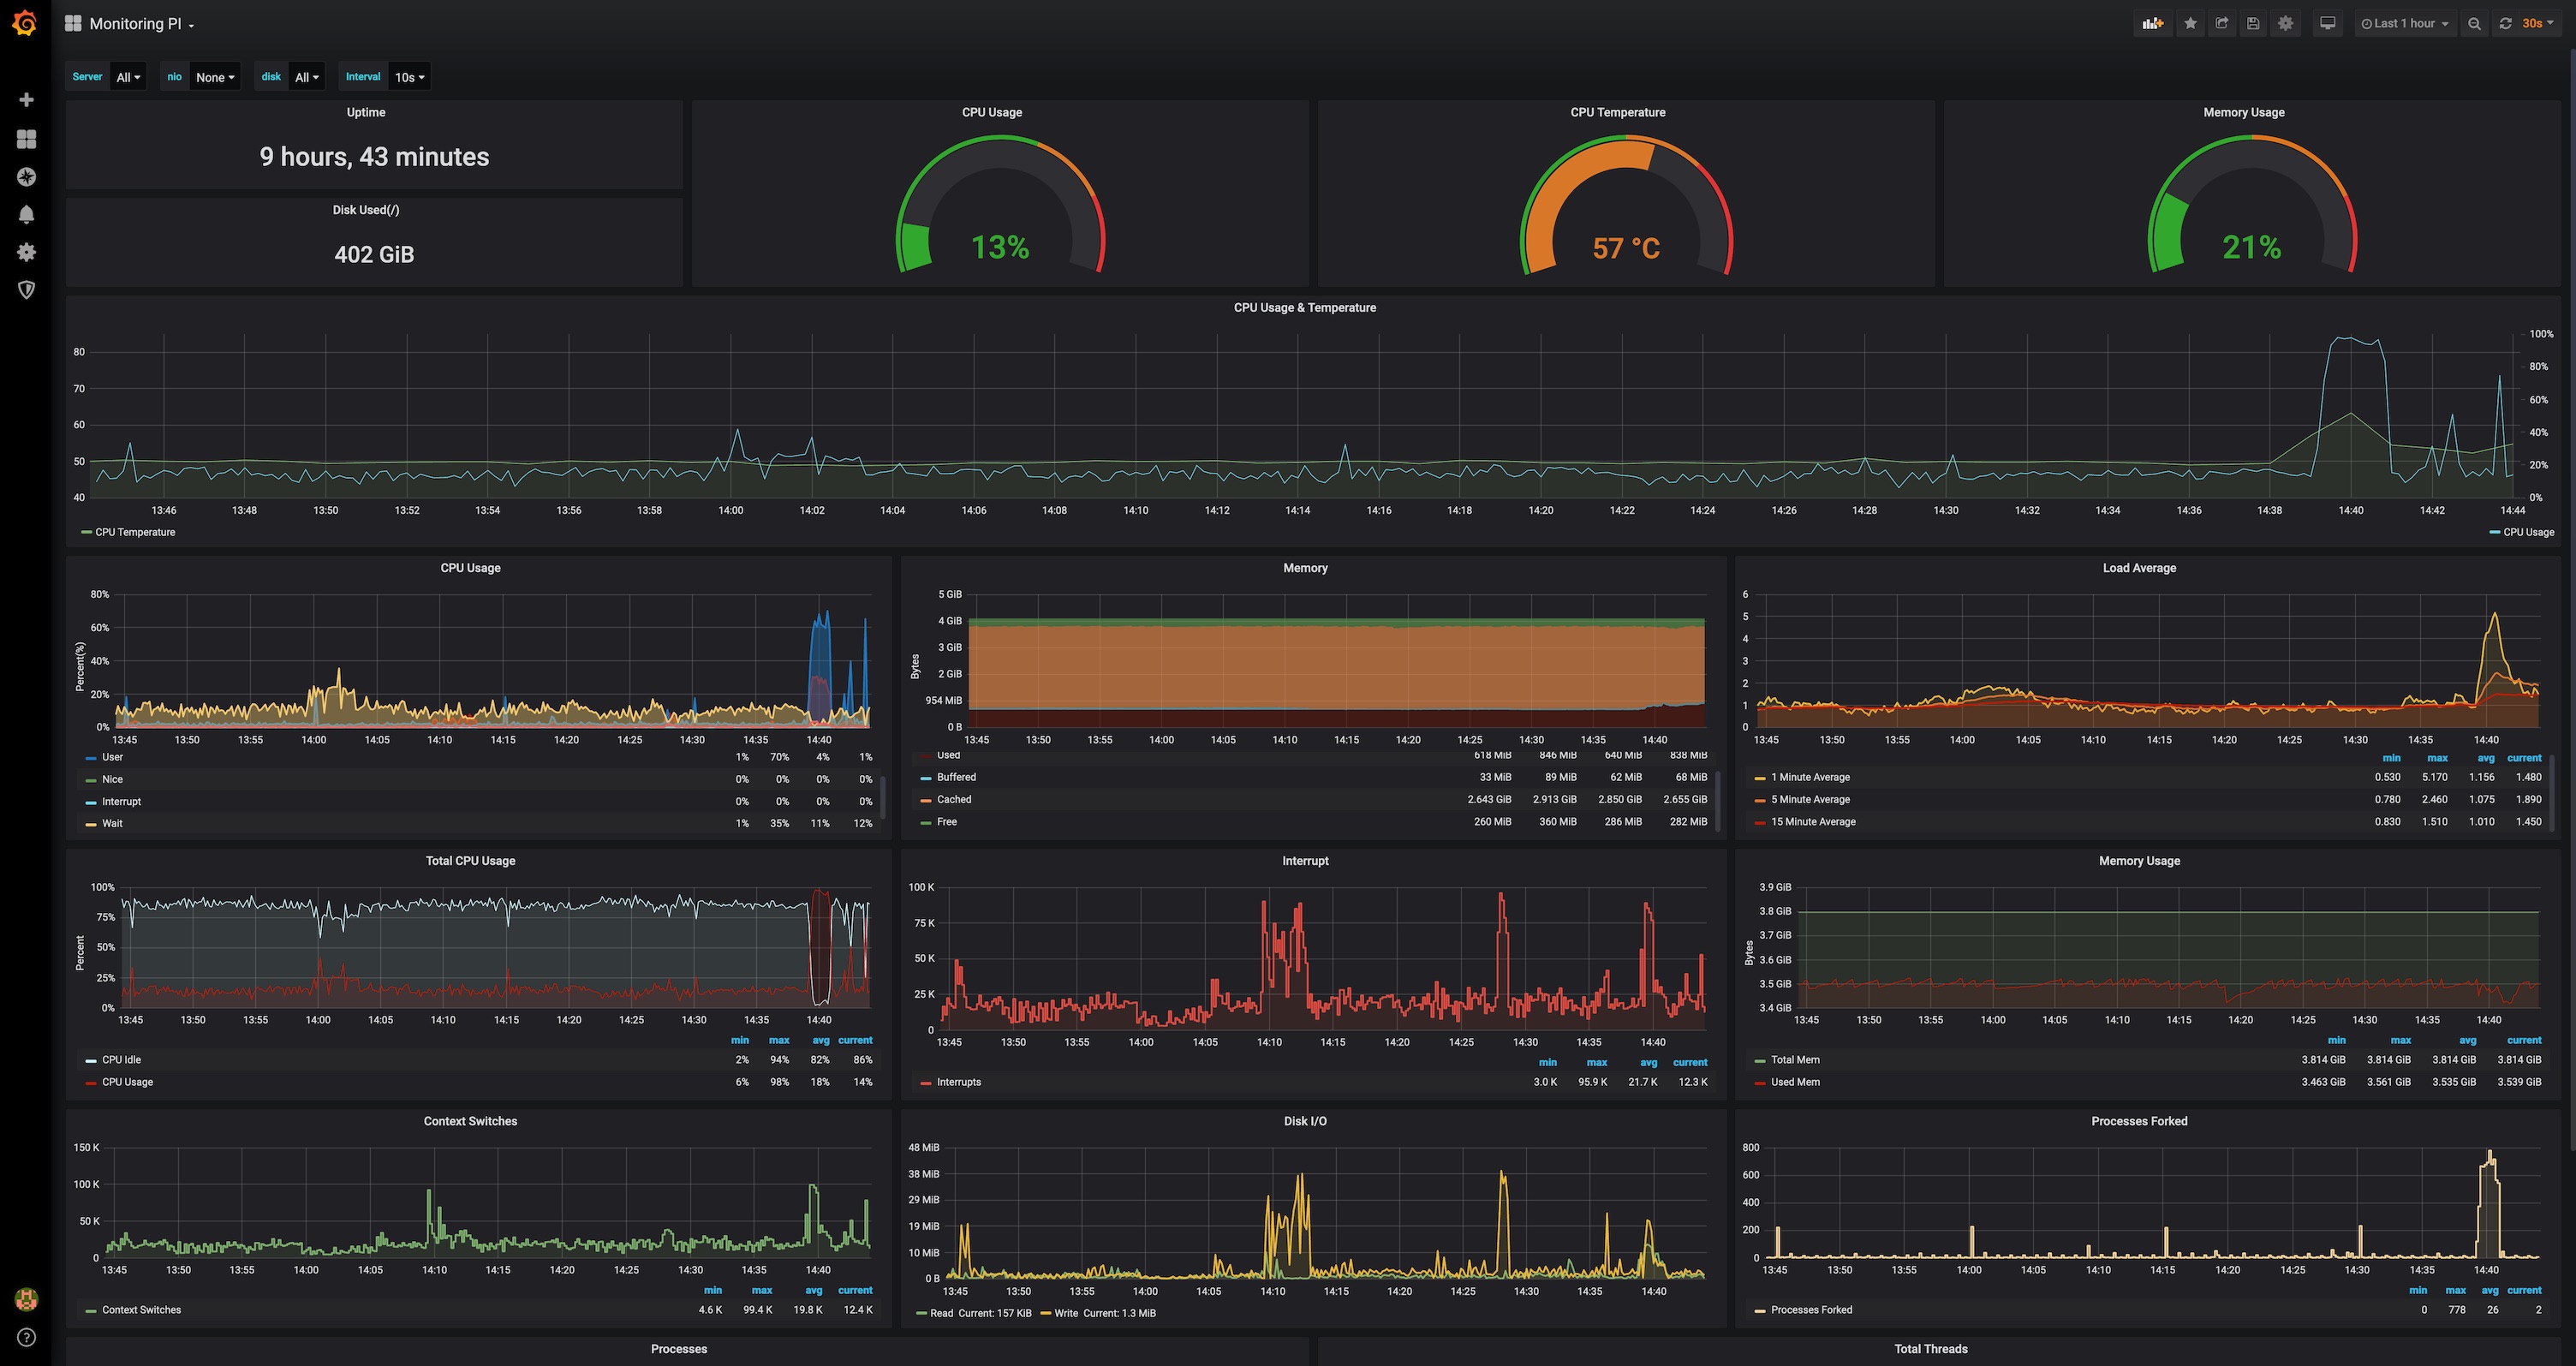Open the Server All variable dropdown
2576x1366 pixels.
(128, 77)
